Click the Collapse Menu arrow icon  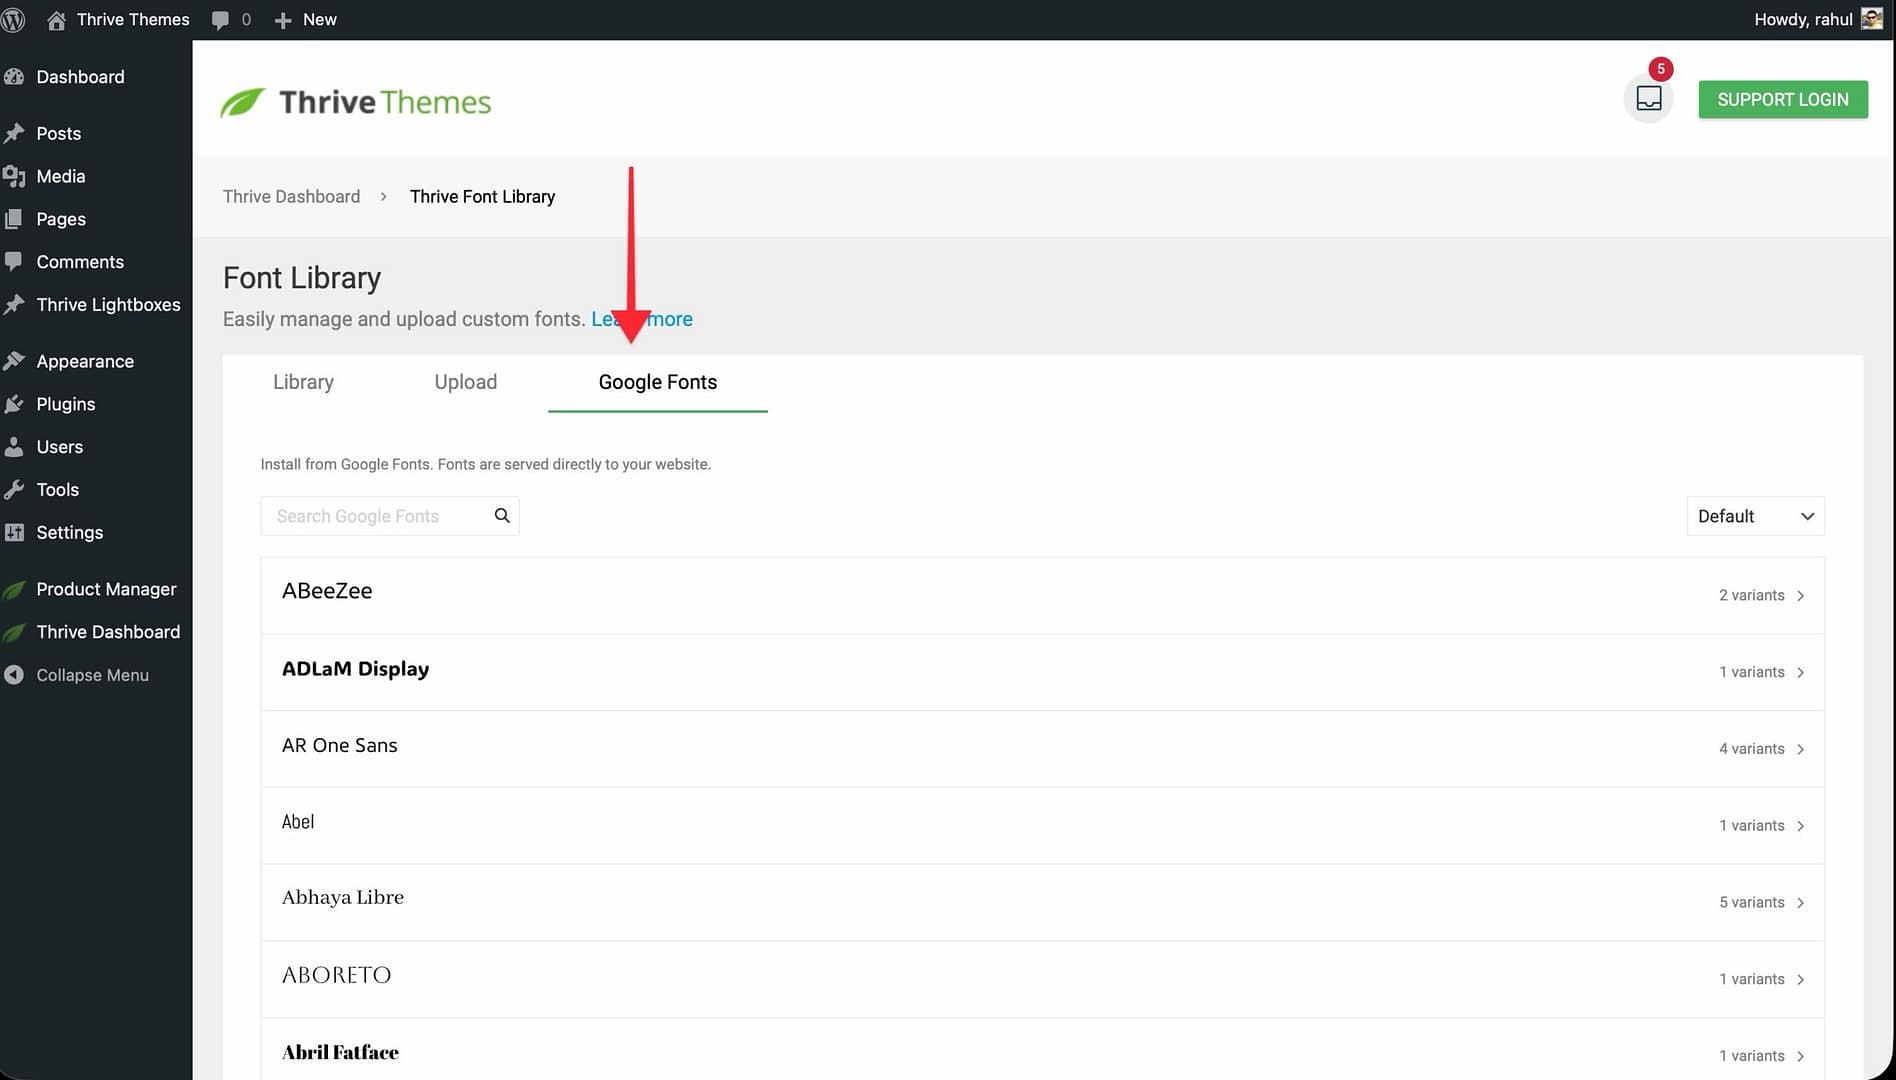[x=14, y=675]
